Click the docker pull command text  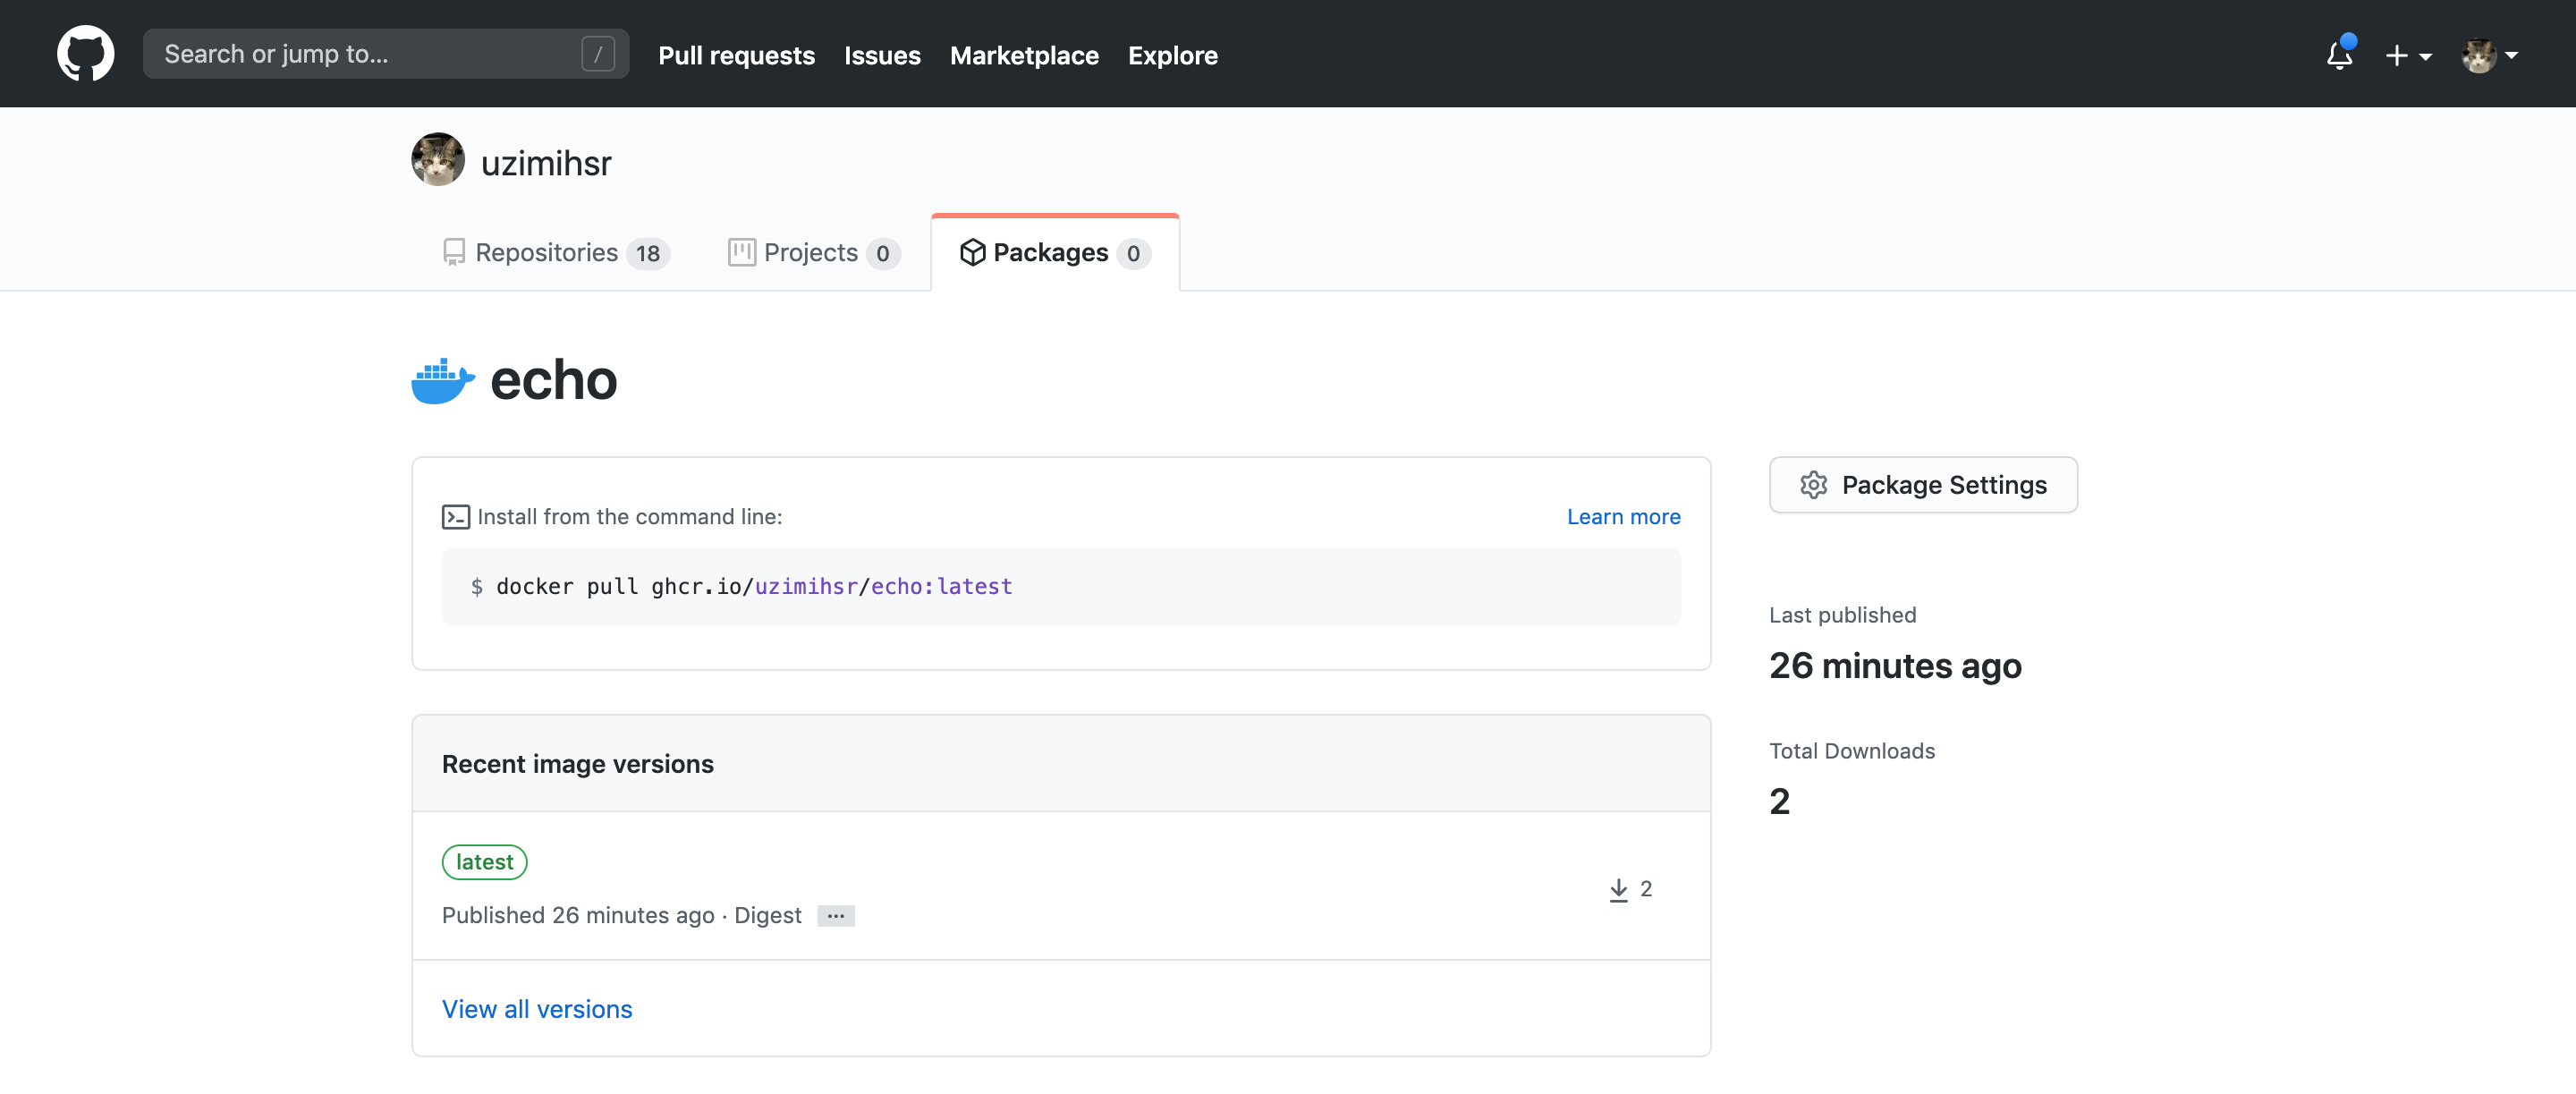pos(754,587)
